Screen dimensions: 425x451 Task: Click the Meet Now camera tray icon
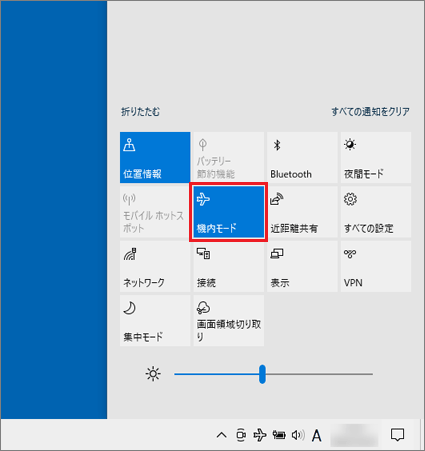(241, 435)
